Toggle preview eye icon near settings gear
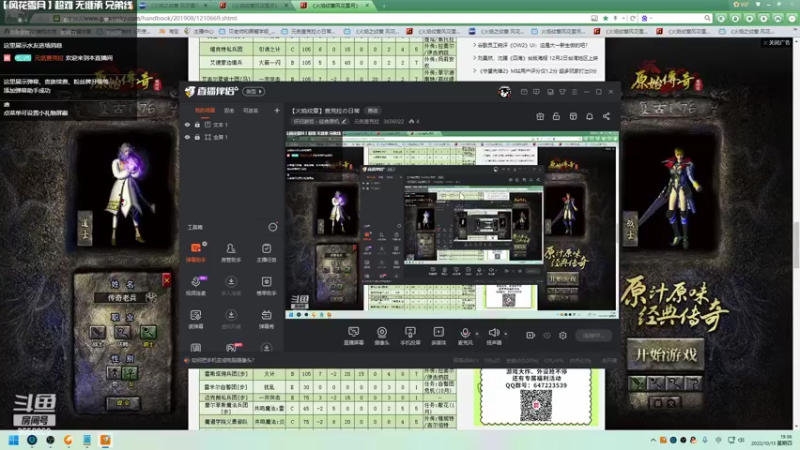The width and height of the screenshot is (800, 450). [x=547, y=335]
